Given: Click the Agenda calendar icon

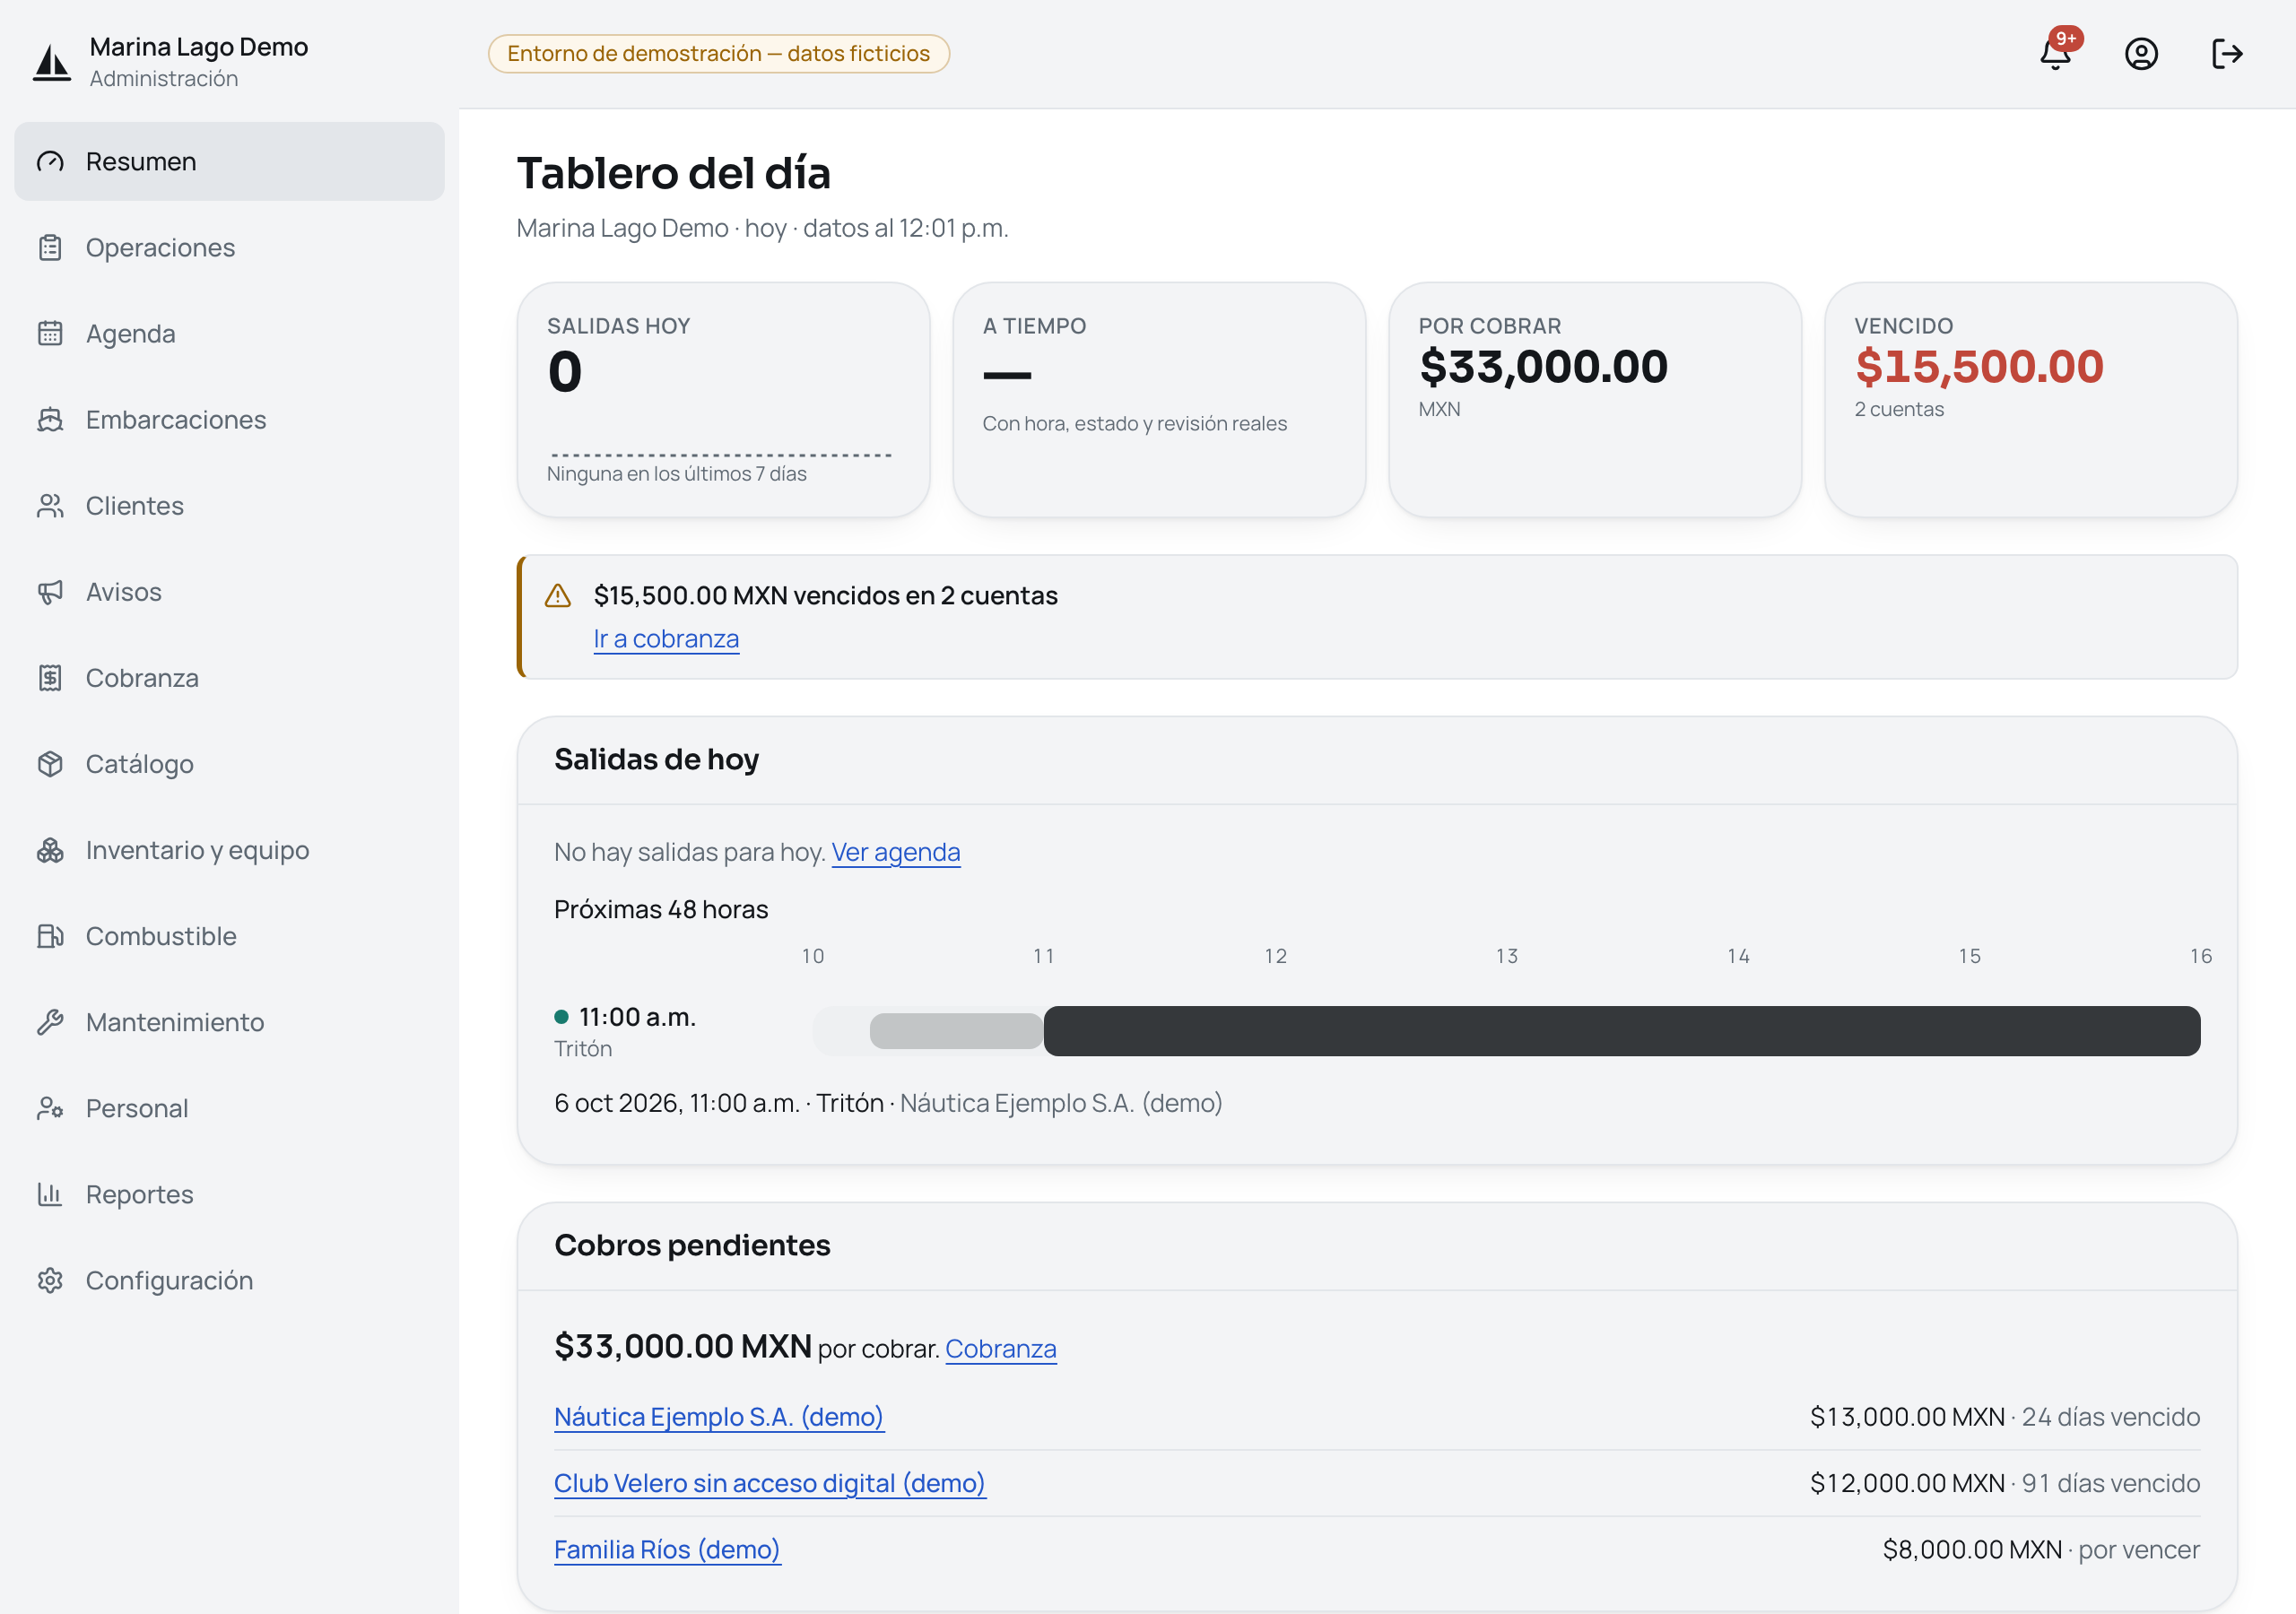Looking at the screenshot, I should click(x=50, y=333).
